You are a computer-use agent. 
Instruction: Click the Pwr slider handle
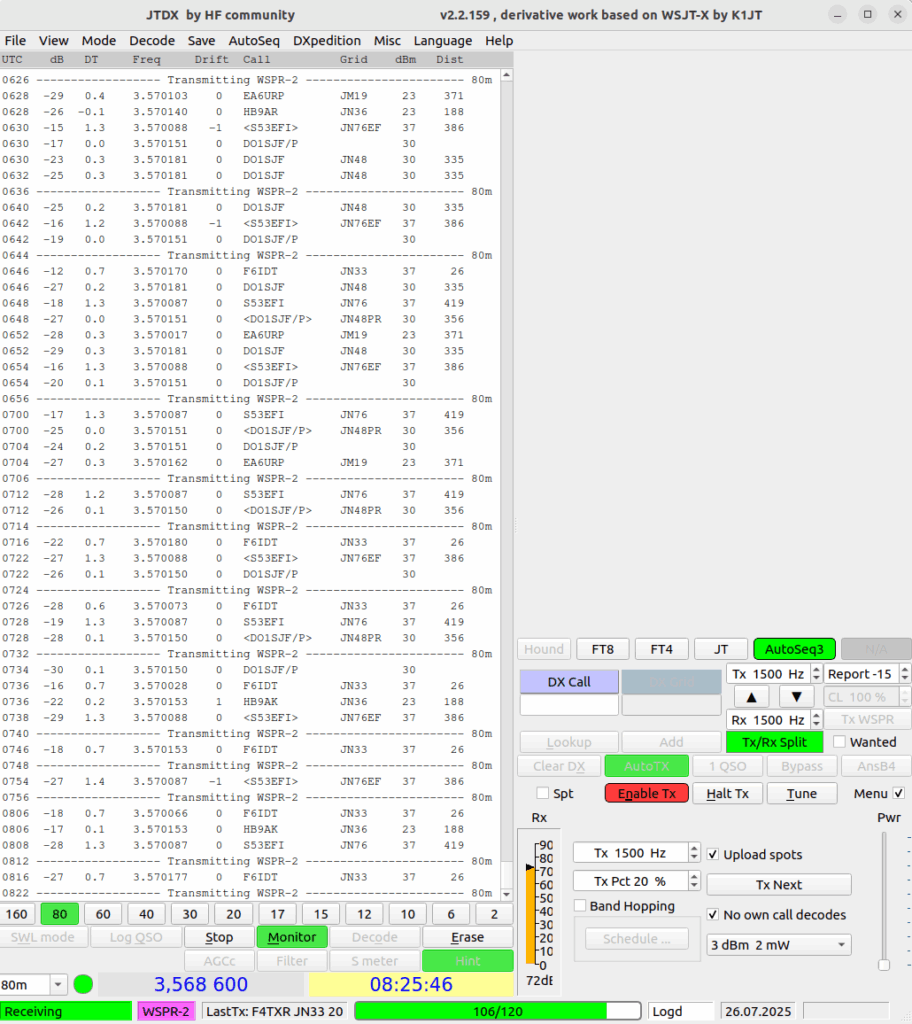click(884, 965)
